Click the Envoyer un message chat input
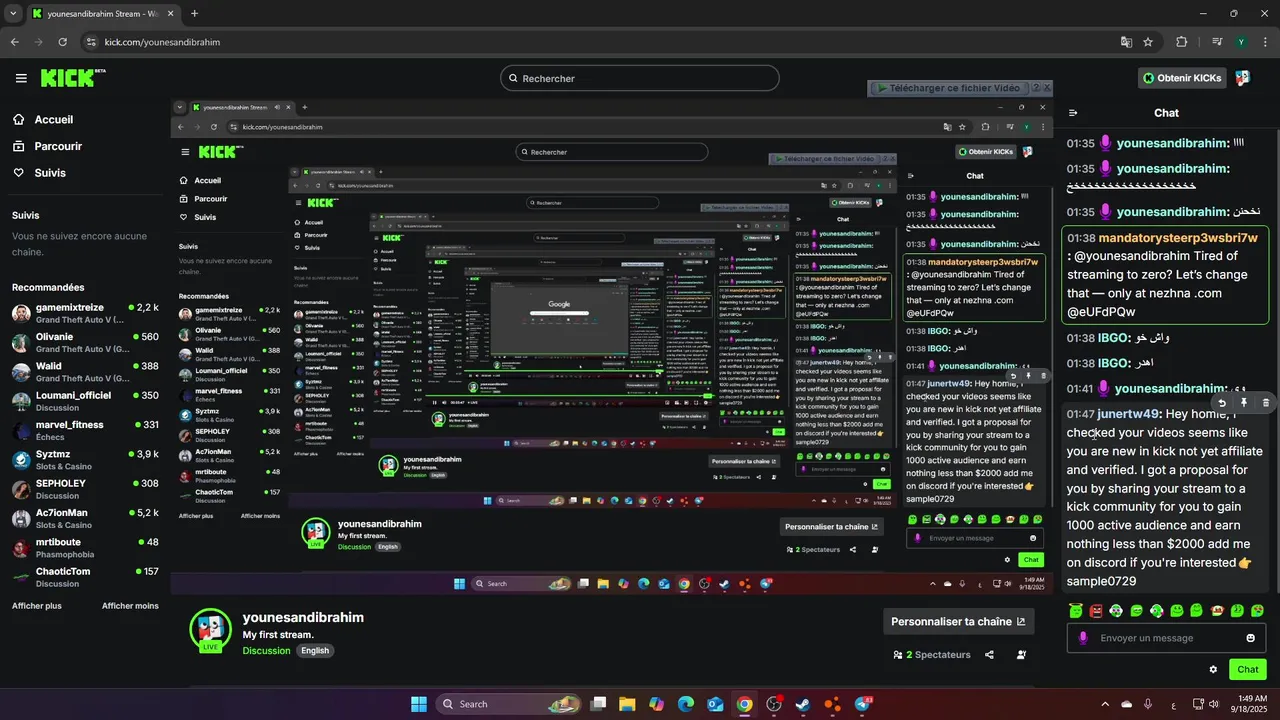The width and height of the screenshot is (1280, 720). tap(1167, 638)
